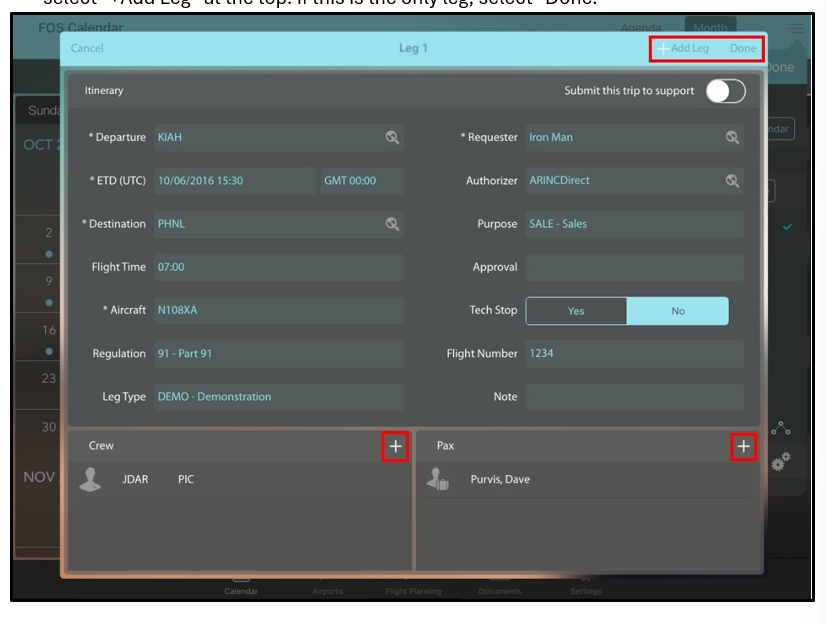Set Tech Stop to No

[x=678, y=311]
